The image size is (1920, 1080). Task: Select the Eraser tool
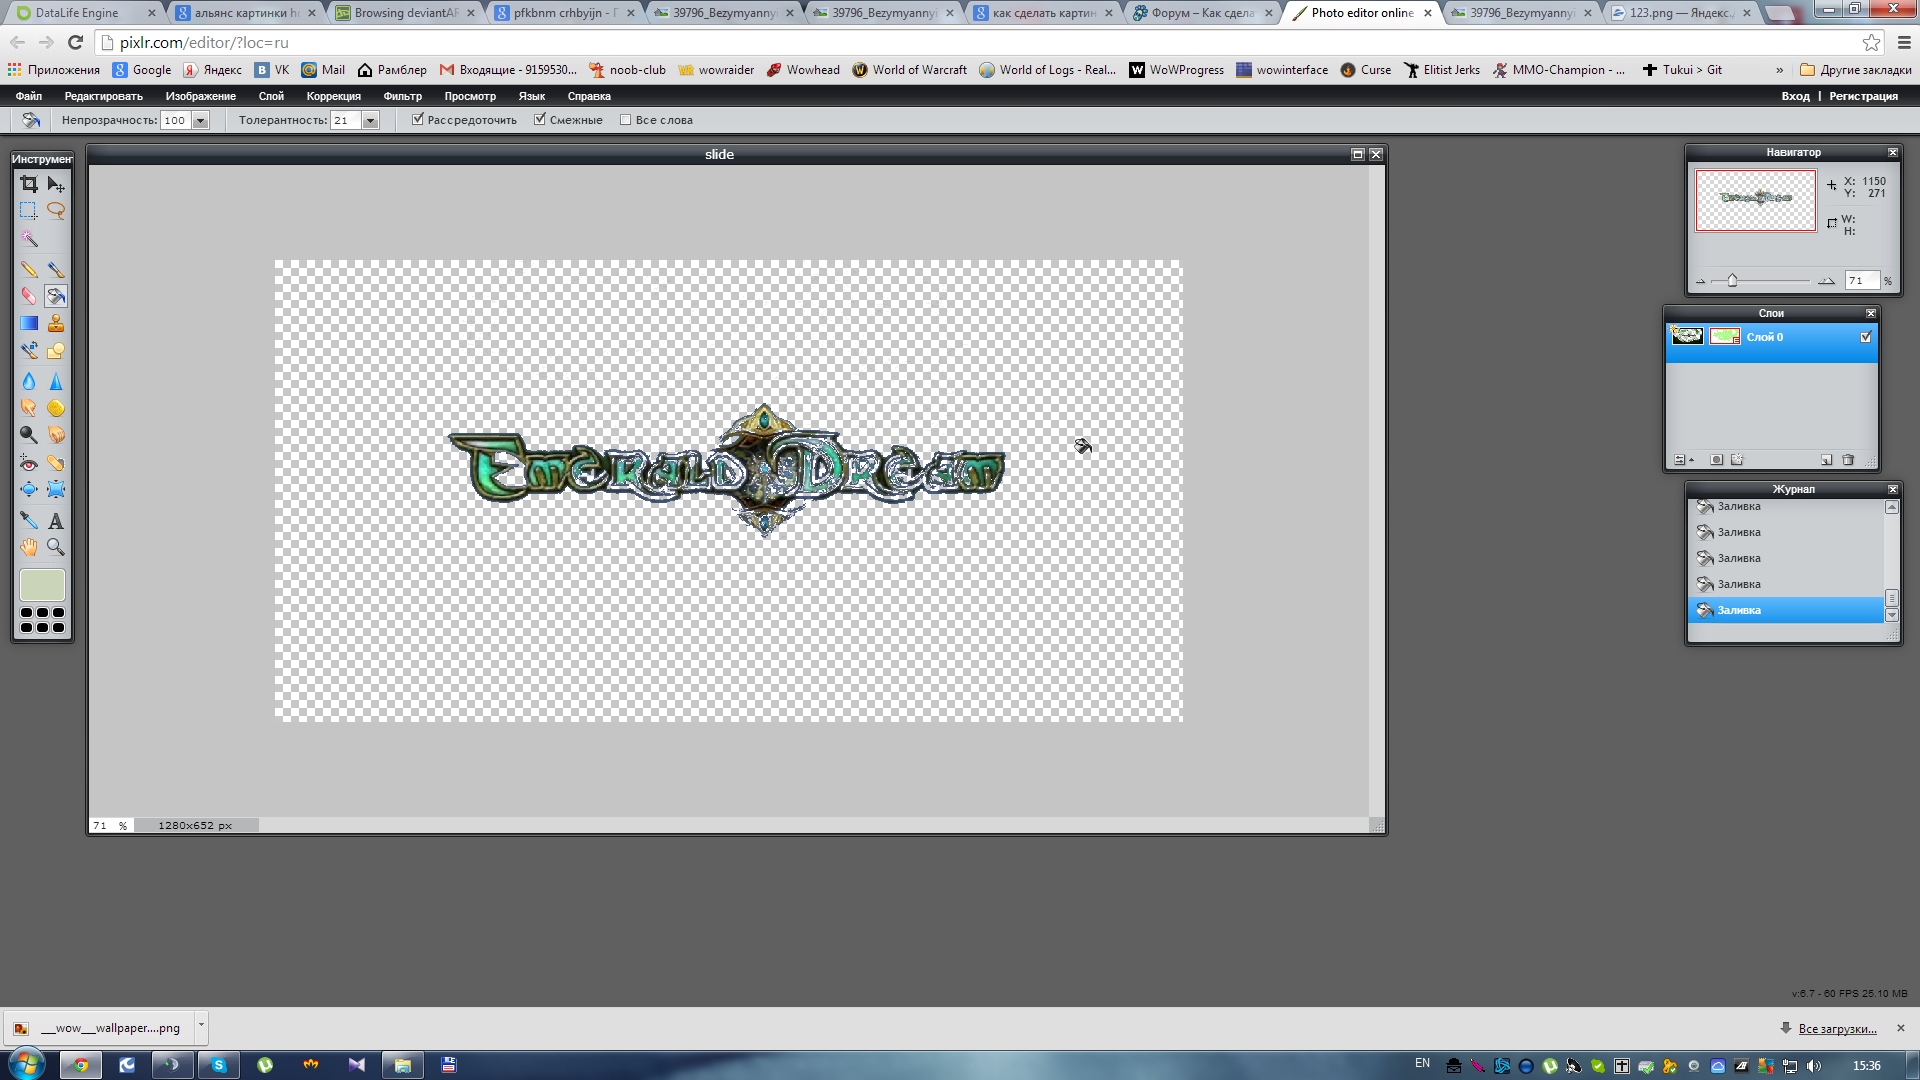(29, 296)
